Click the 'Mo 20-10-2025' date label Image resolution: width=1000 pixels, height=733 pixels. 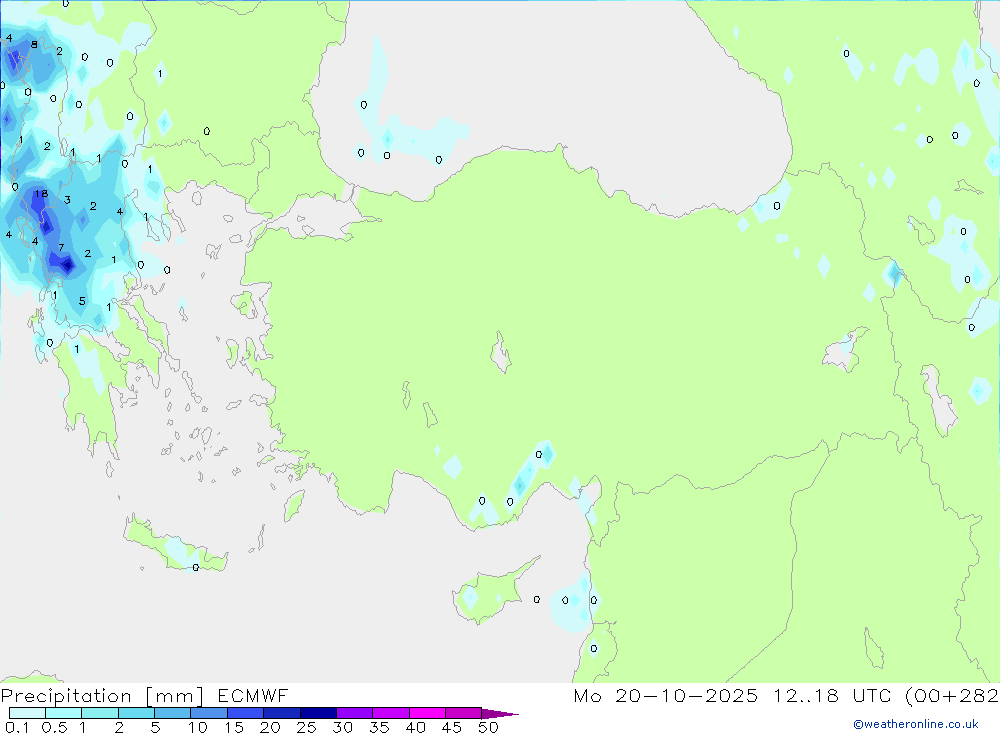665,696
